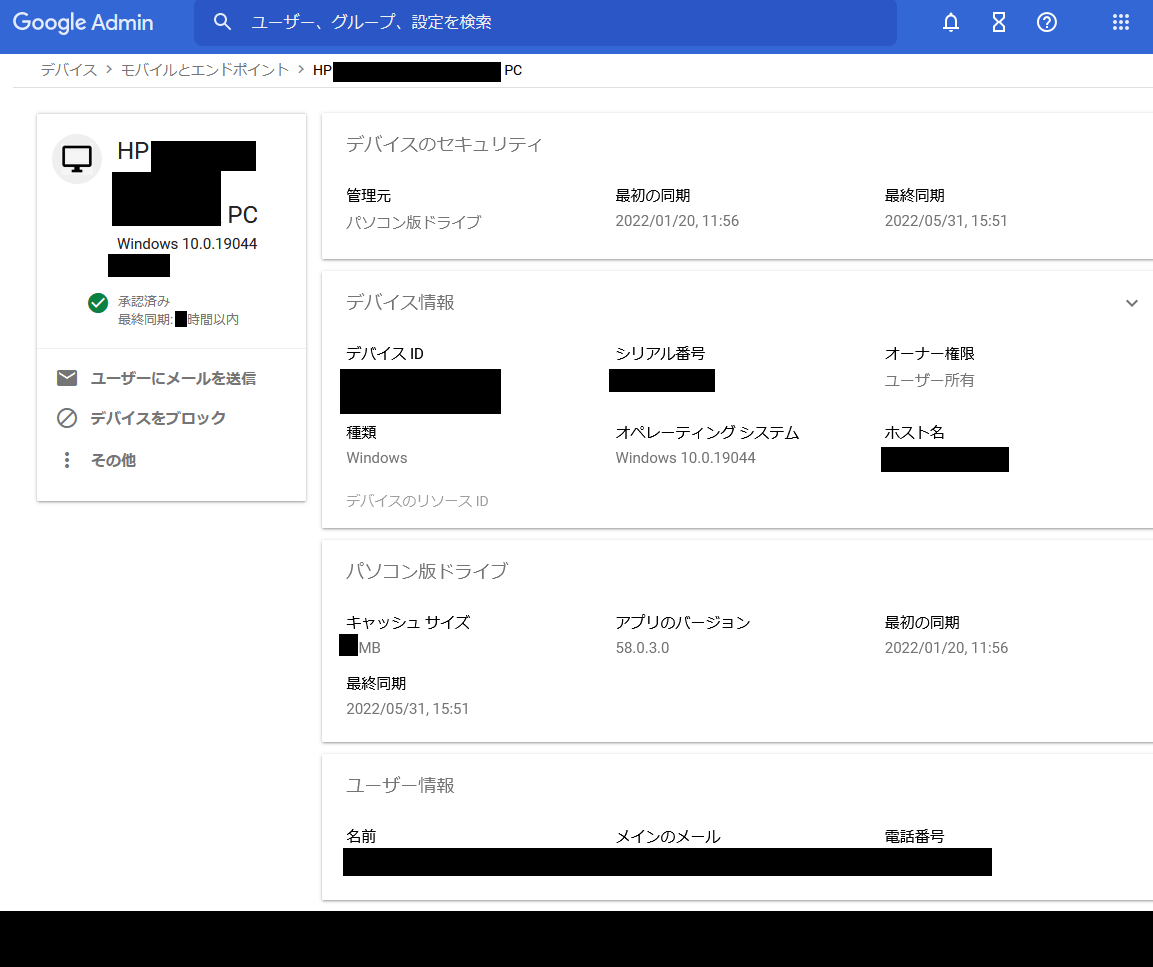
Task: Click the 電話番号 label
Action: click(914, 836)
